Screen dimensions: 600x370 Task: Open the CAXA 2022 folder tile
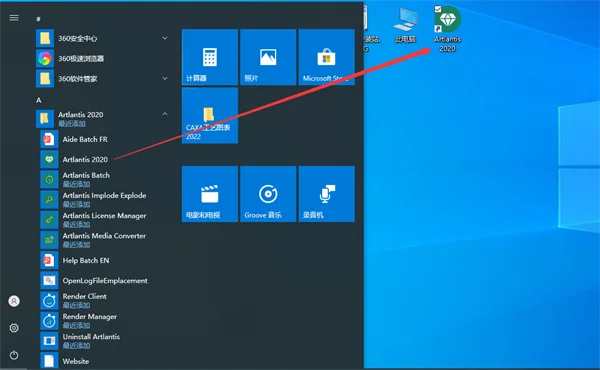[210, 116]
